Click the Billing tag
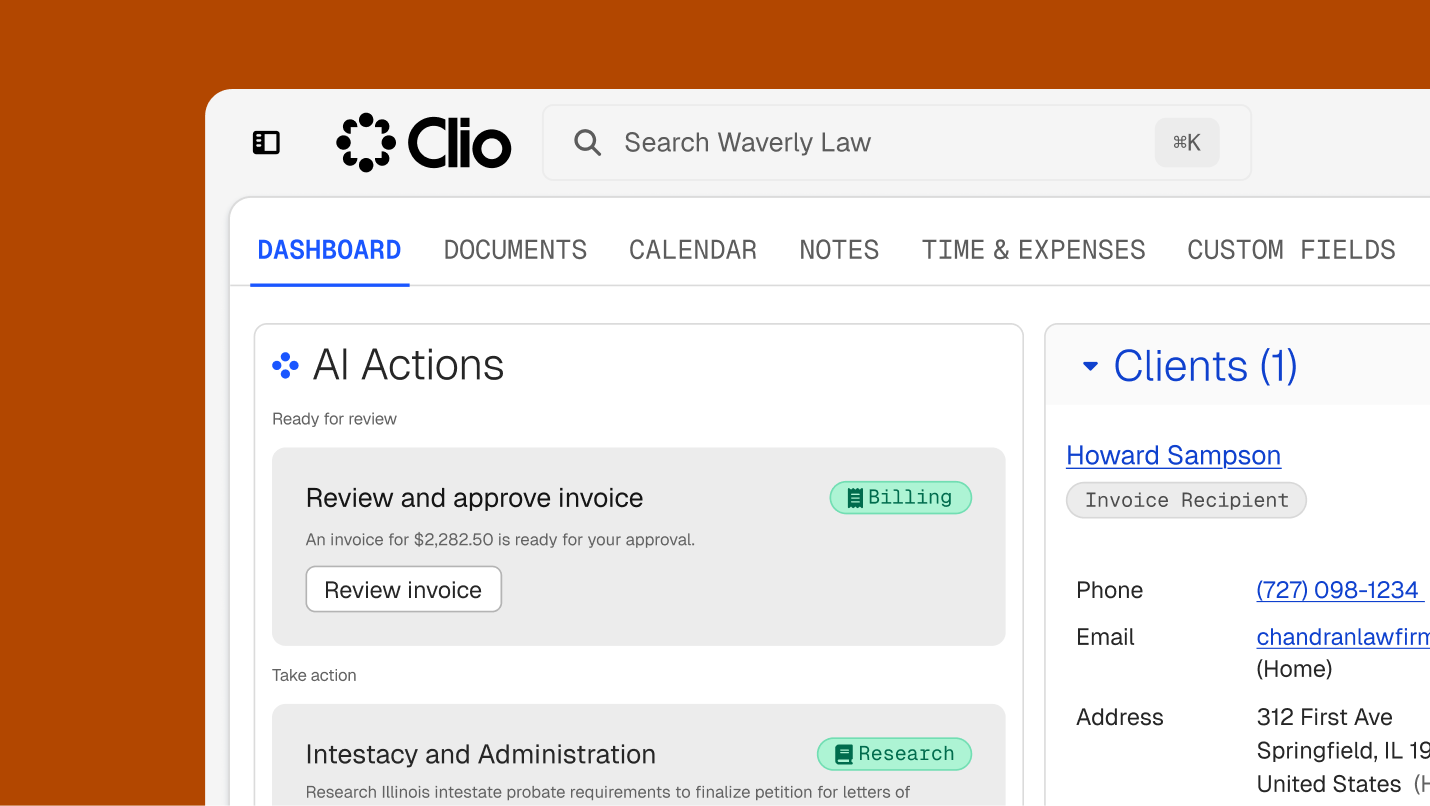The height and width of the screenshot is (806, 1430). pos(900,498)
